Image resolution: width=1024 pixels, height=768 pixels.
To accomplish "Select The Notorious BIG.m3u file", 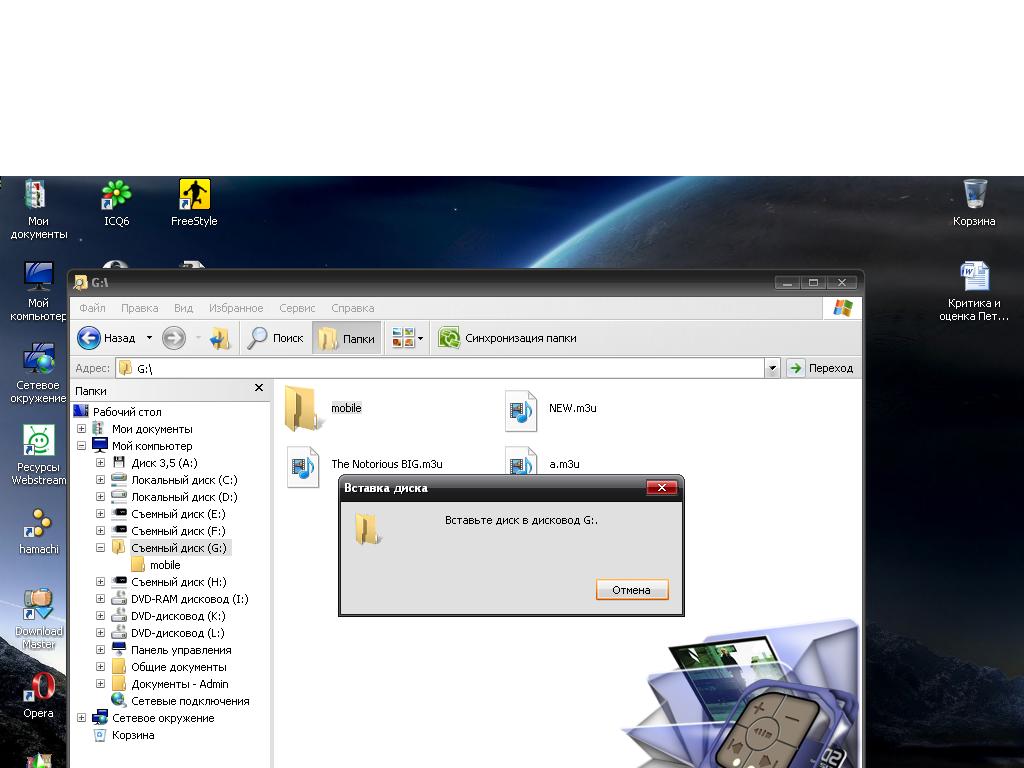I will point(302,466).
